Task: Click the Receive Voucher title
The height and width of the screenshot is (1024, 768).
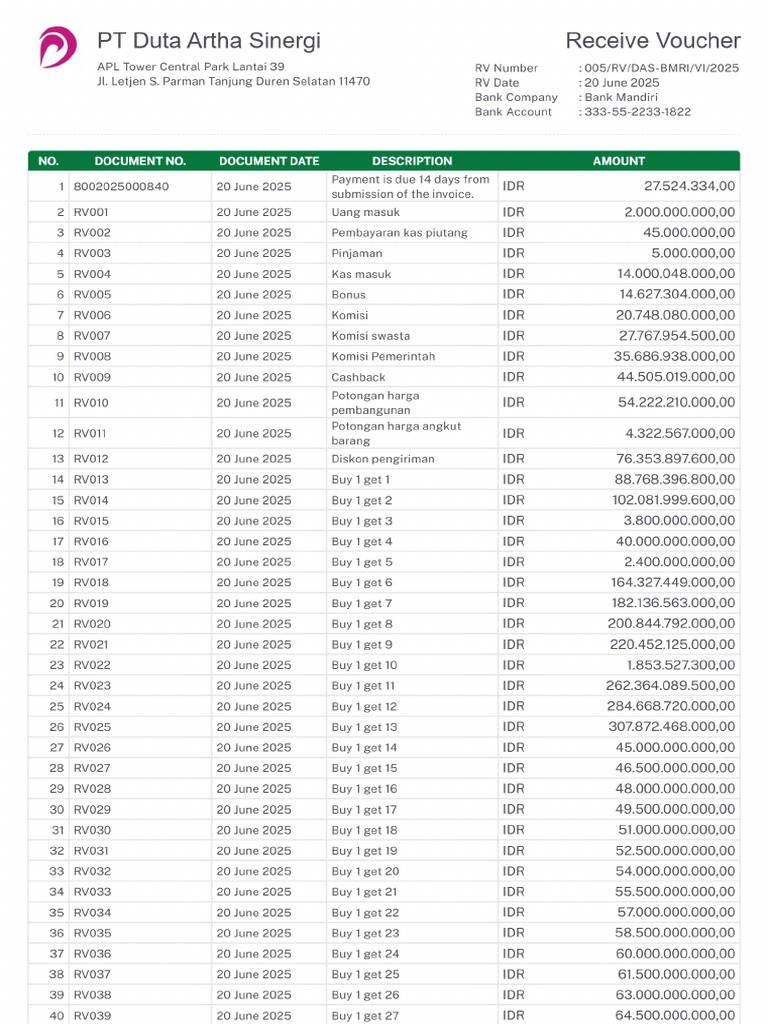Action: tap(652, 41)
